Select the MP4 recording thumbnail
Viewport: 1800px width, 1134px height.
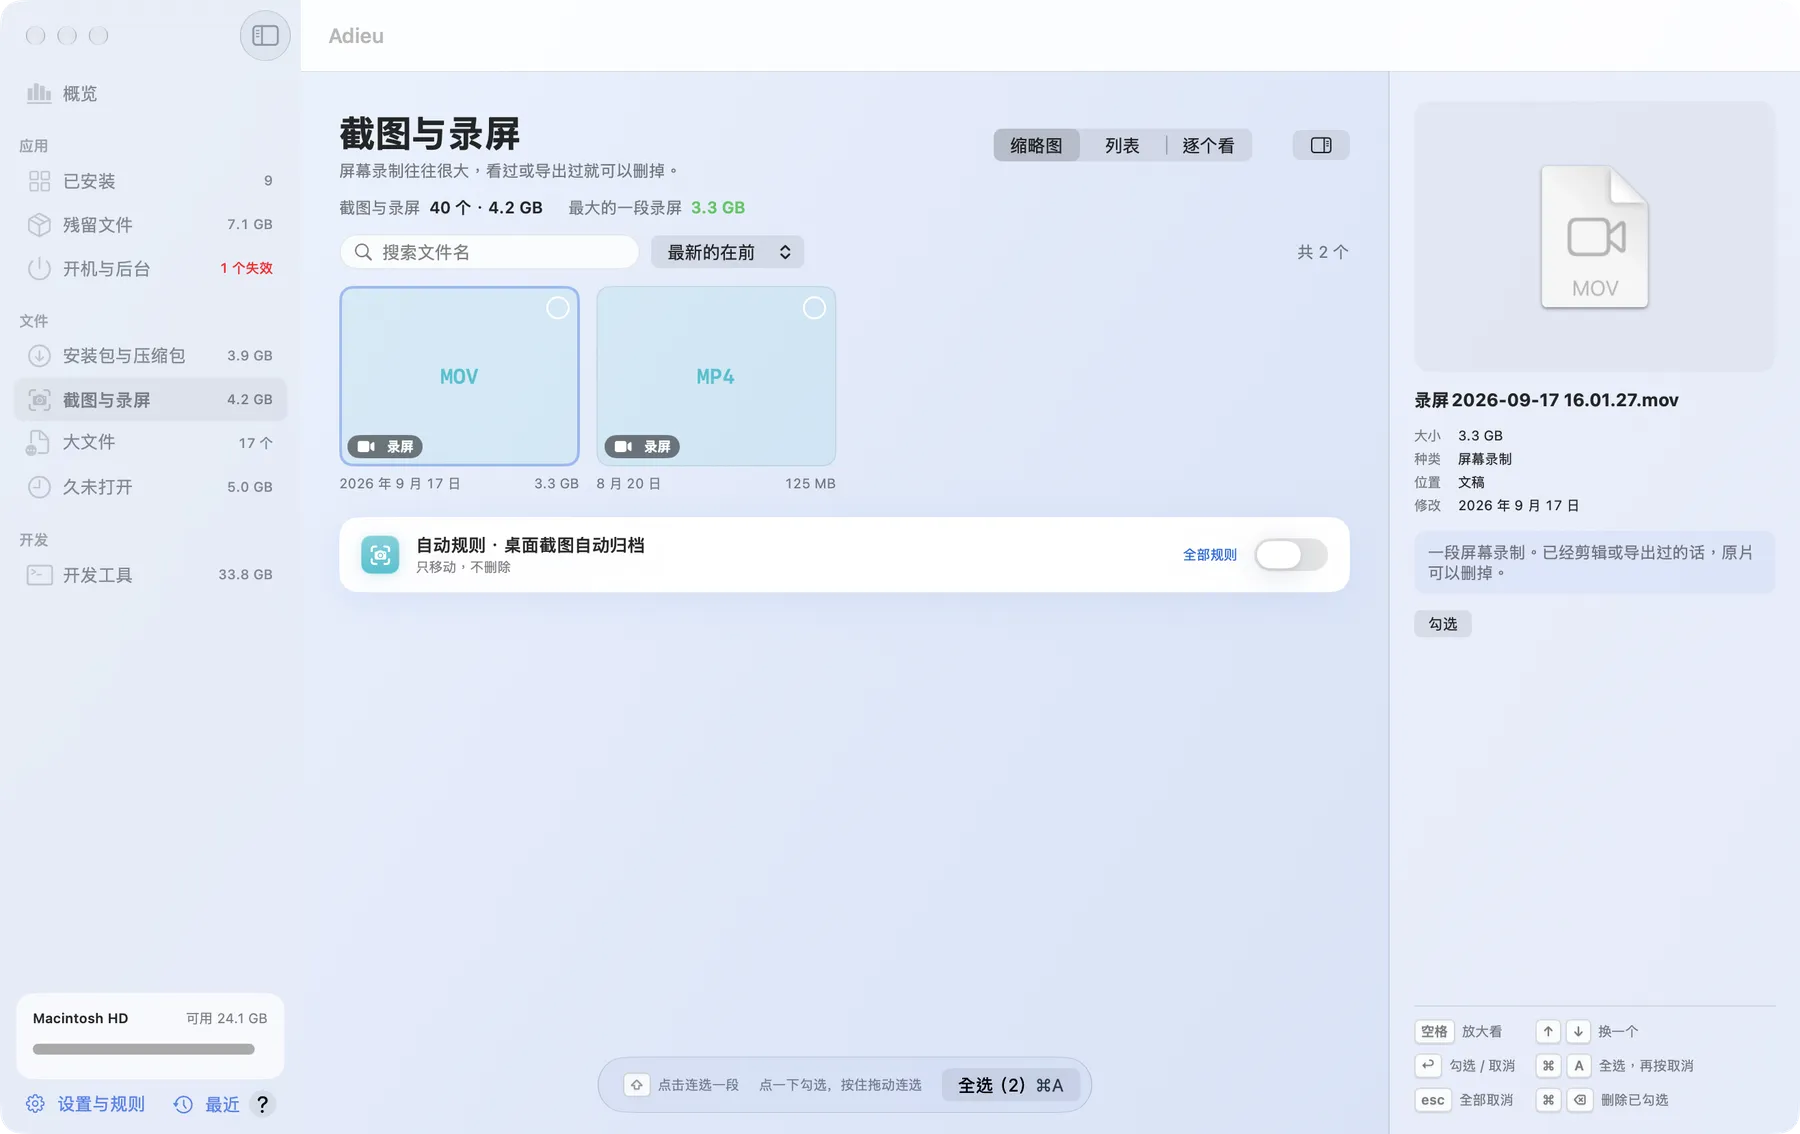tap(716, 376)
